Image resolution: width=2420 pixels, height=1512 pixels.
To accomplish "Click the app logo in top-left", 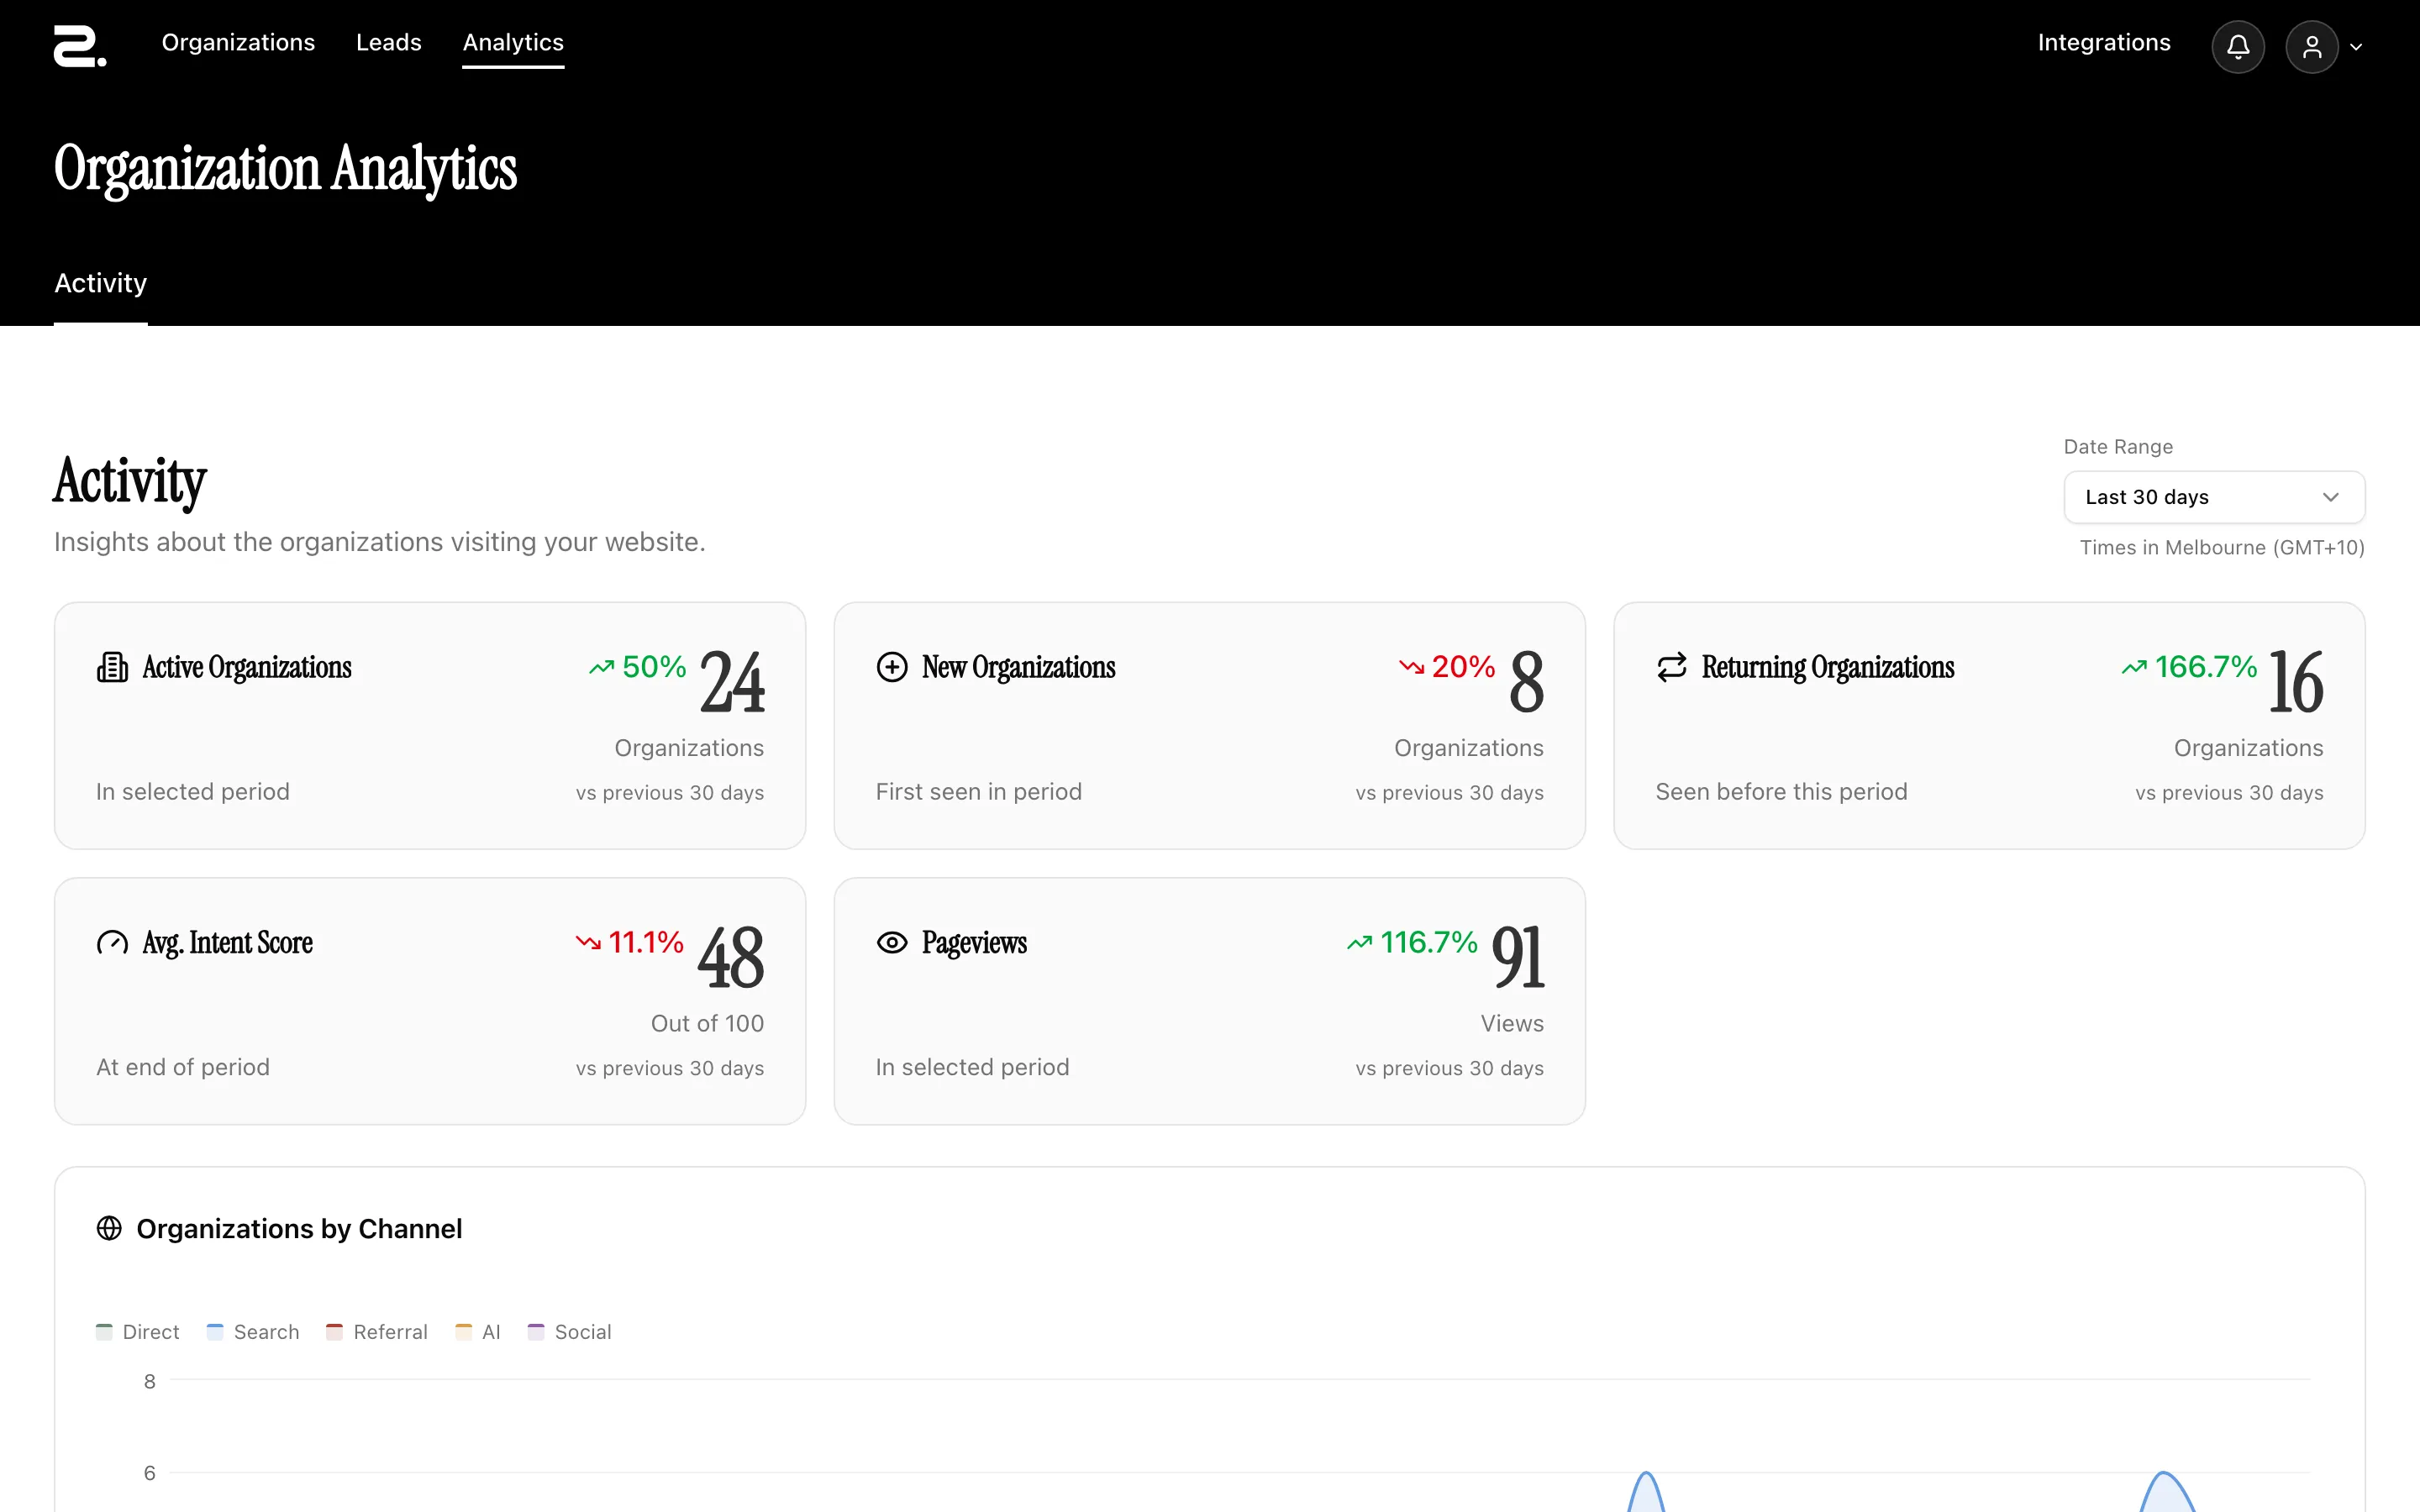I will (x=80, y=46).
